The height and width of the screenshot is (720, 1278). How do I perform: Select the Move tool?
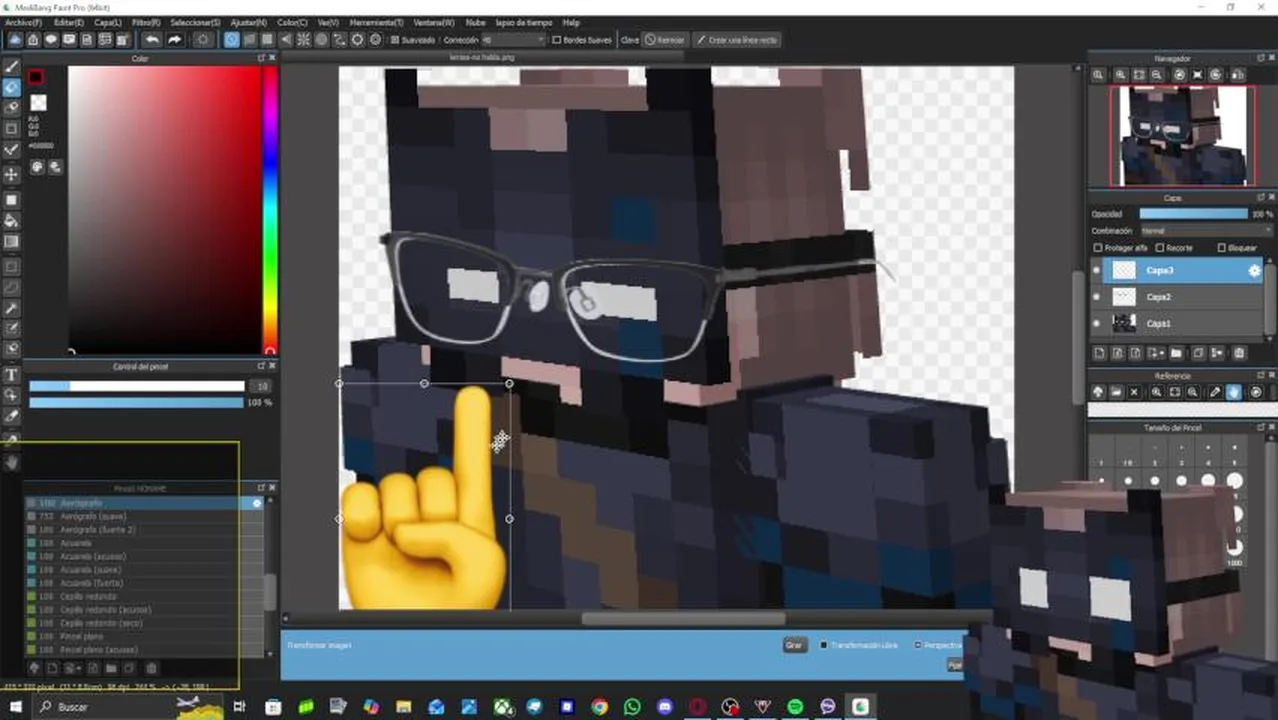12,174
